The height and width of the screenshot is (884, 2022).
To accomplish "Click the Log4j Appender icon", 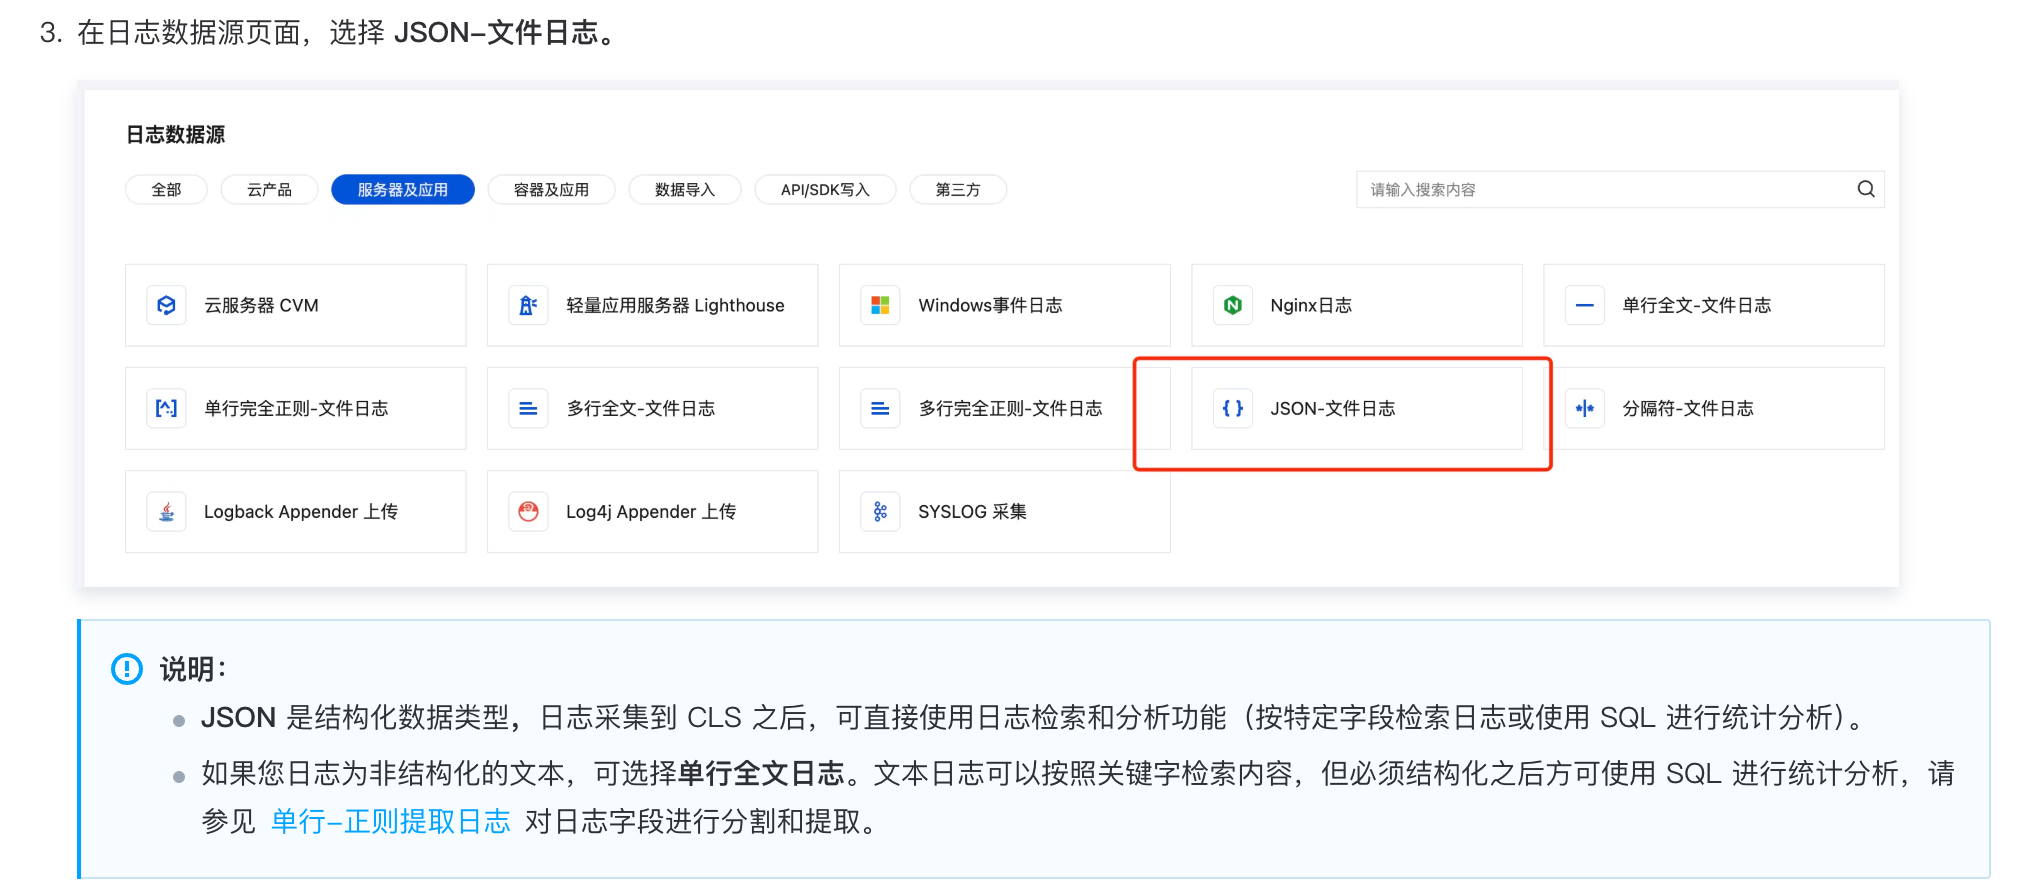I will click(528, 511).
